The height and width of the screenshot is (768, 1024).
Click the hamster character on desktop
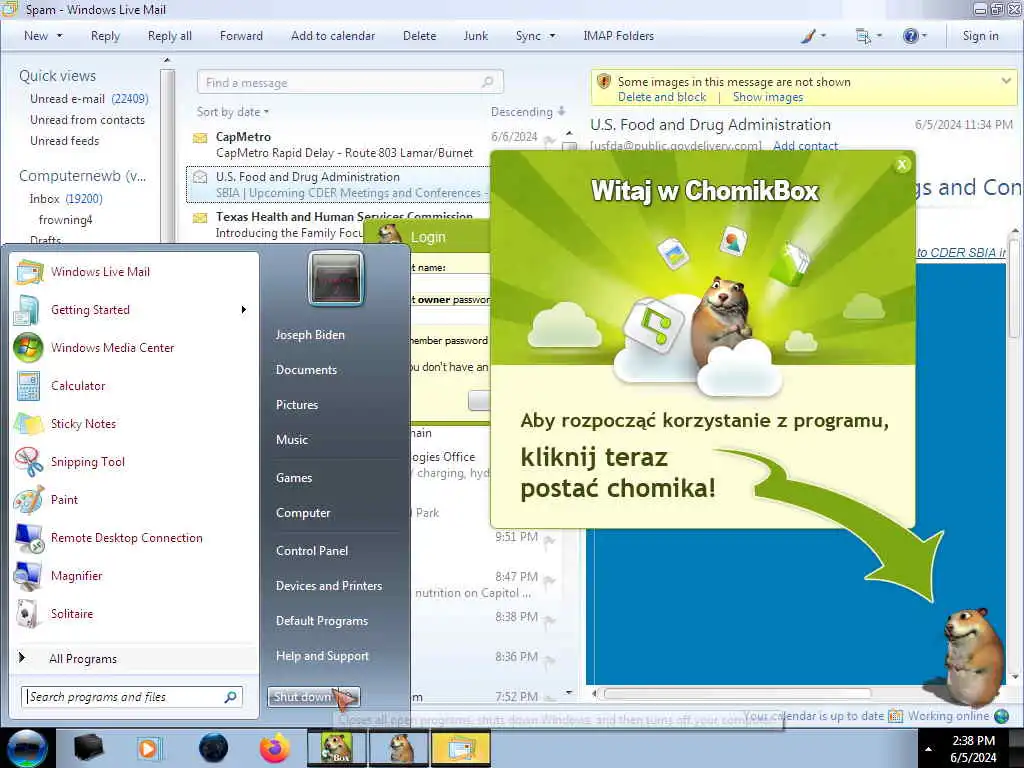[x=972, y=656]
